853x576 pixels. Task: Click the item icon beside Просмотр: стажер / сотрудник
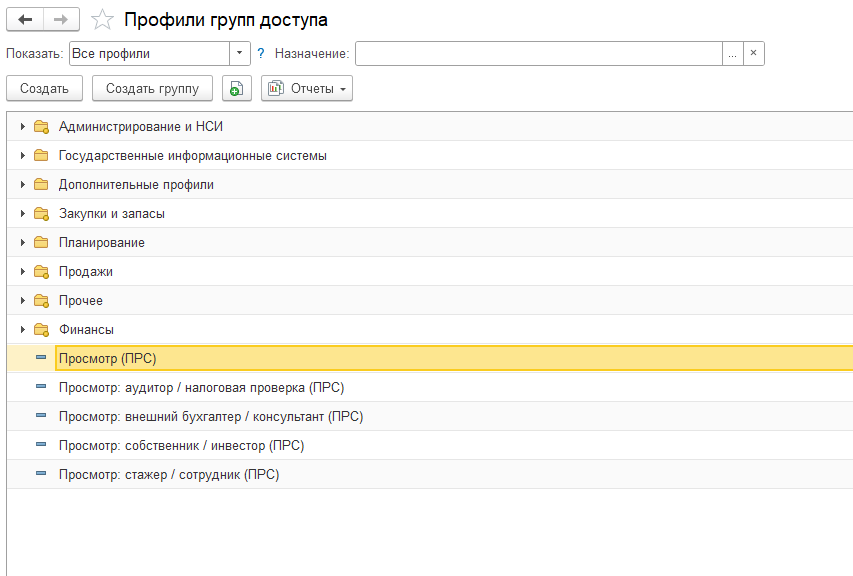(41, 473)
